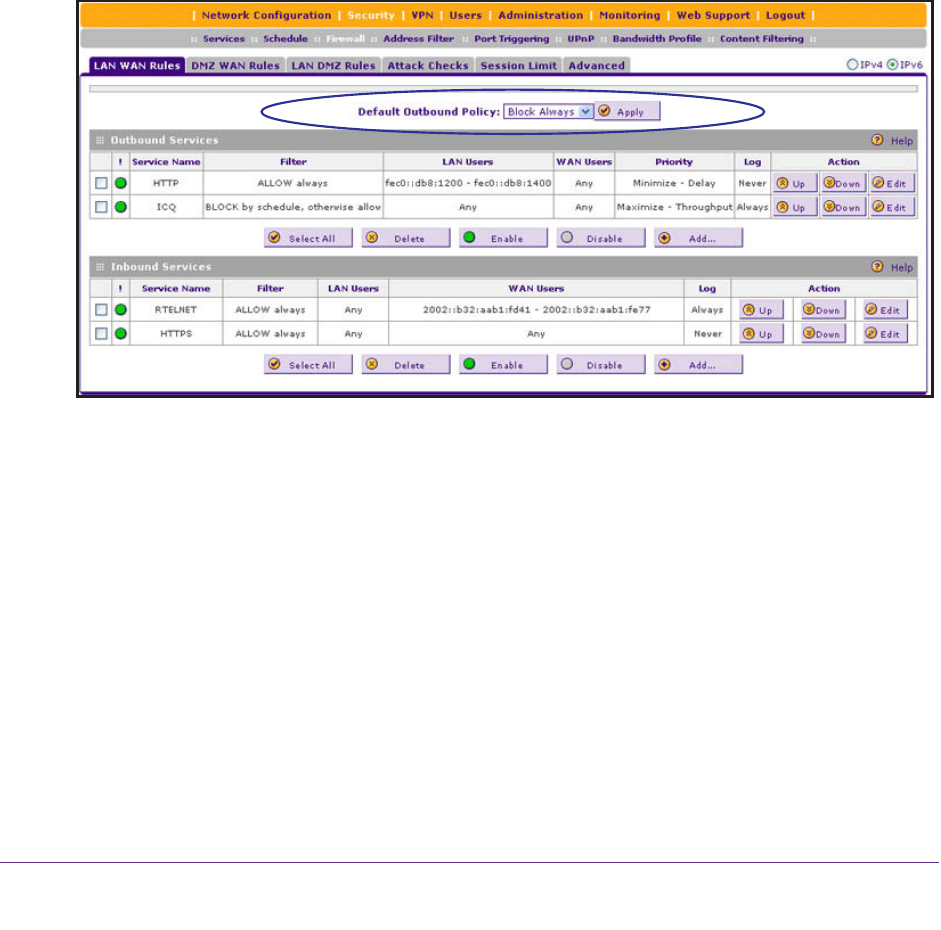
Task: Switch to LAN DMZ Rules tab
Action: [333, 65]
